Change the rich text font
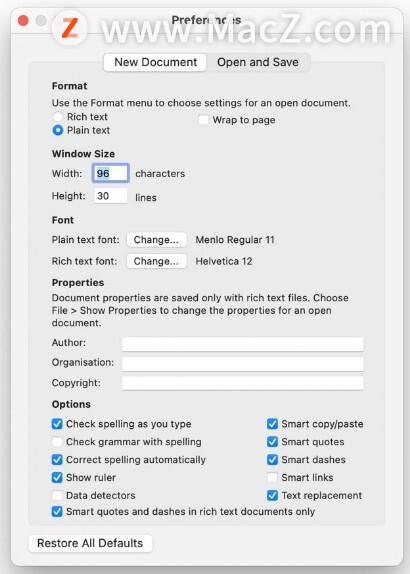 156,261
